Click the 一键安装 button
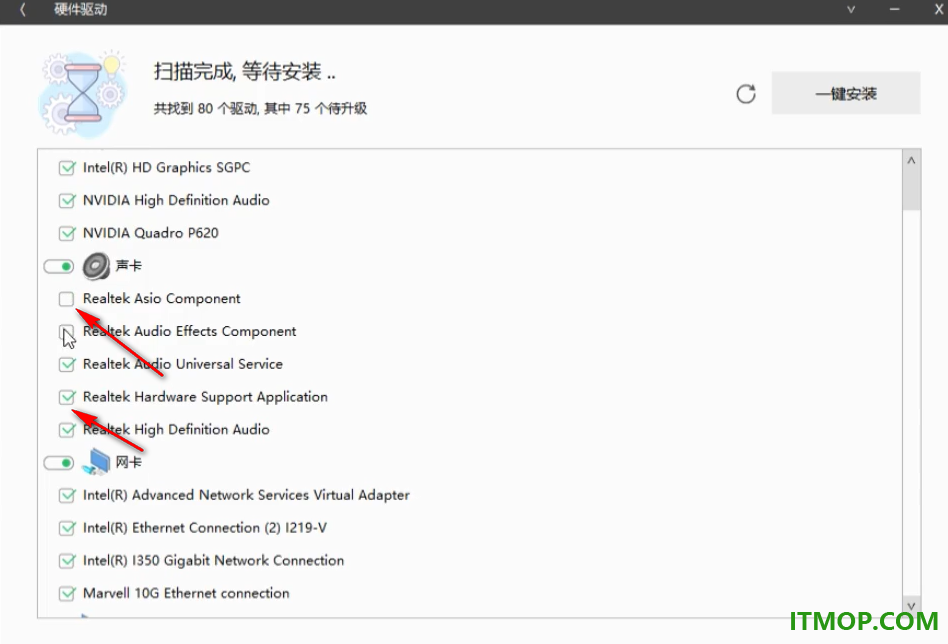948x644 pixels. (x=846, y=94)
